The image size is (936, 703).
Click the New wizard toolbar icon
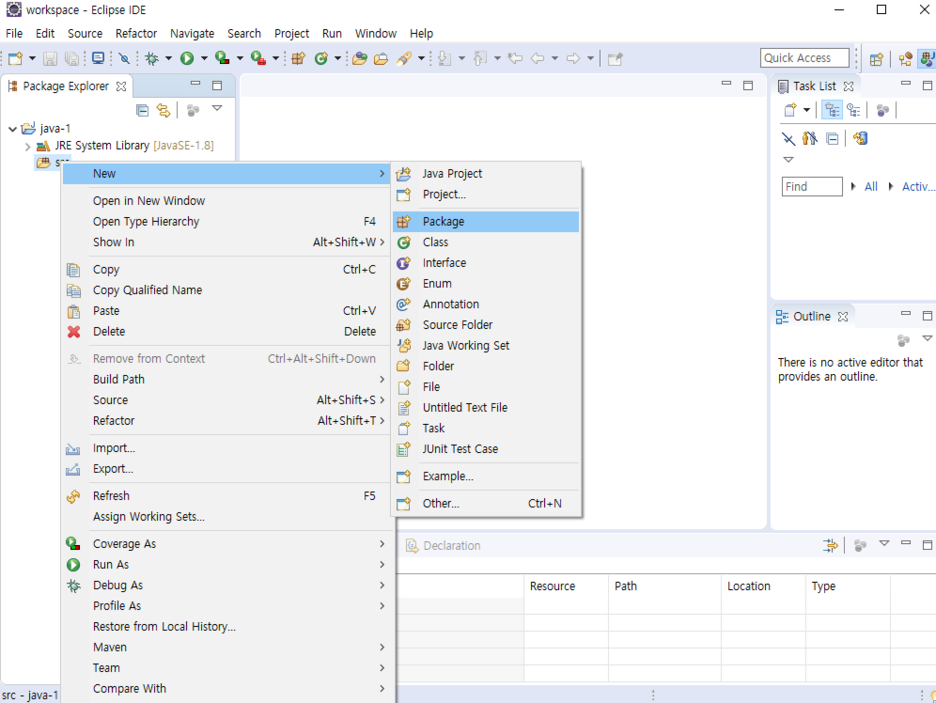coord(16,58)
